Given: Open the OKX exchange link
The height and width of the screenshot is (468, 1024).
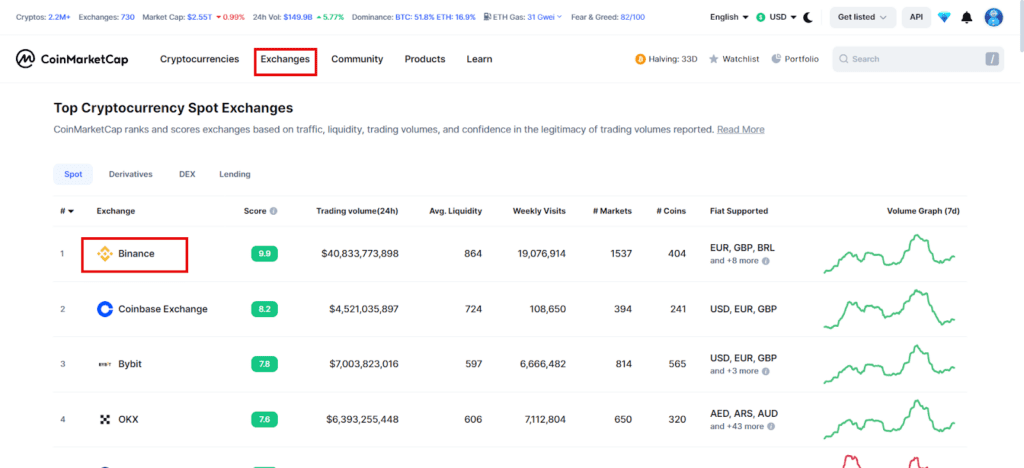Looking at the screenshot, I should [x=128, y=419].
